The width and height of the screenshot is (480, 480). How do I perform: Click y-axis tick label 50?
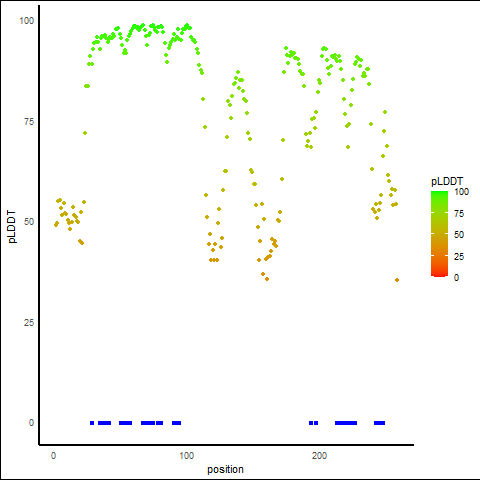[29, 222]
